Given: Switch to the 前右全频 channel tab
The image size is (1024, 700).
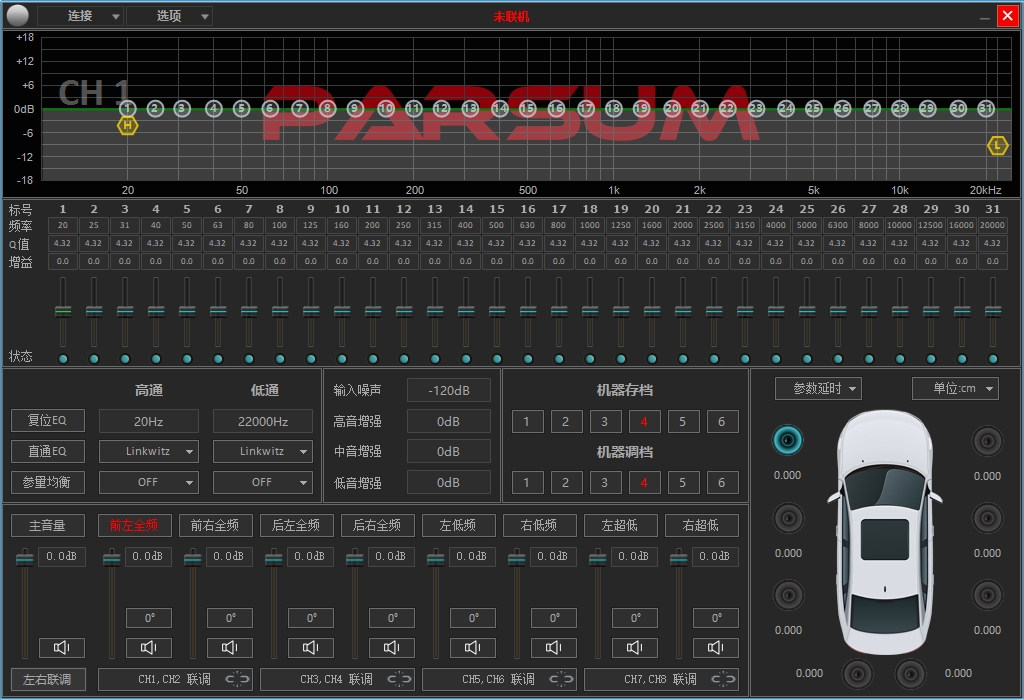Looking at the screenshot, I should coord(216,525).
